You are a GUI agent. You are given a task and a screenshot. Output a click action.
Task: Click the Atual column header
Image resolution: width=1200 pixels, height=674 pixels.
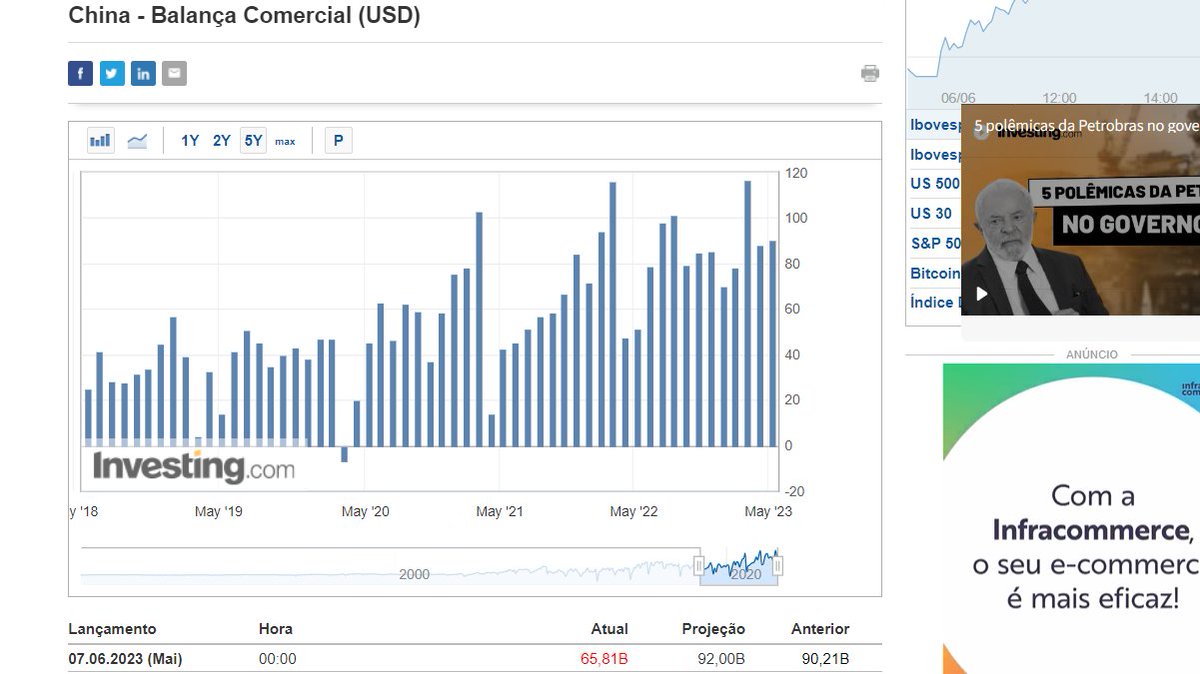[x=609, y=629]
